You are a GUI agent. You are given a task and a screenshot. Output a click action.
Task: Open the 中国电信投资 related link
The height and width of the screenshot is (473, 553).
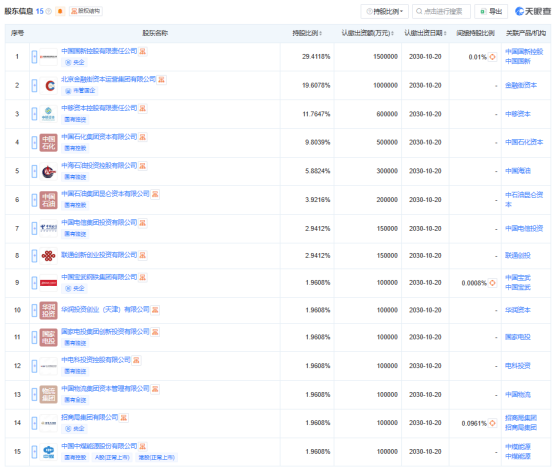click(524, 229)
